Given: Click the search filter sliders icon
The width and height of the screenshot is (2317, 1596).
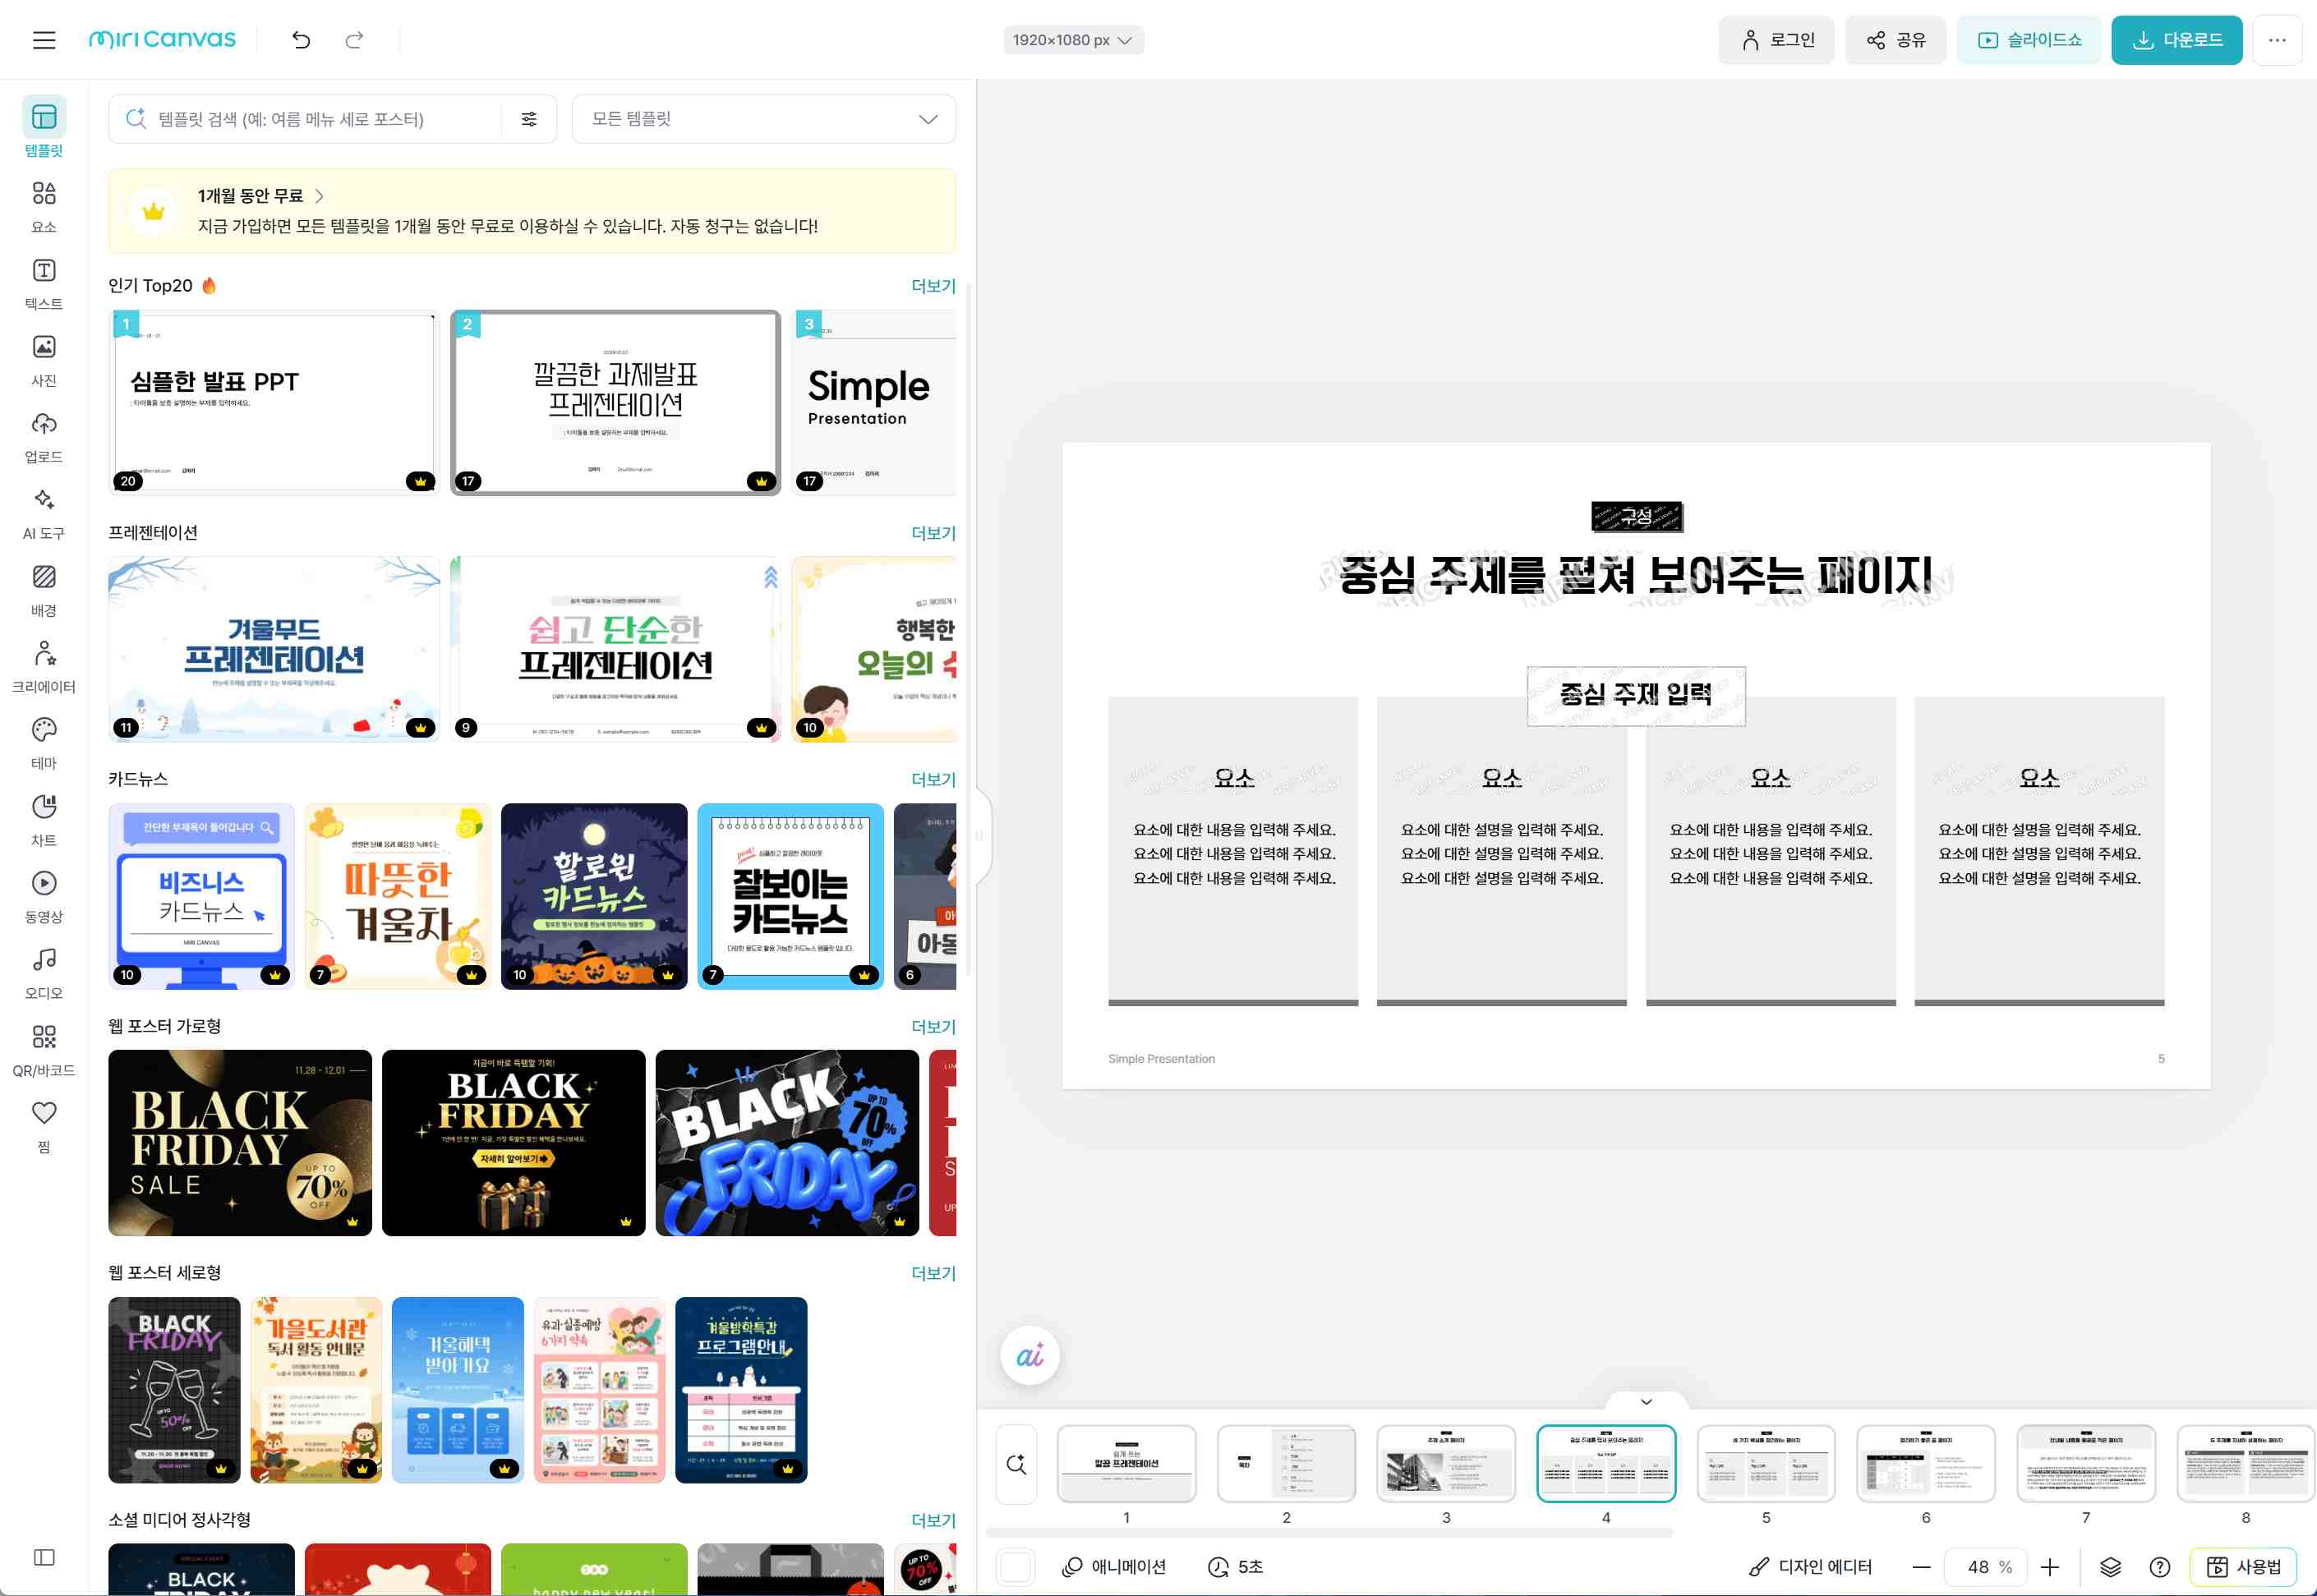Looking at the screenshot, I should 529,119.
